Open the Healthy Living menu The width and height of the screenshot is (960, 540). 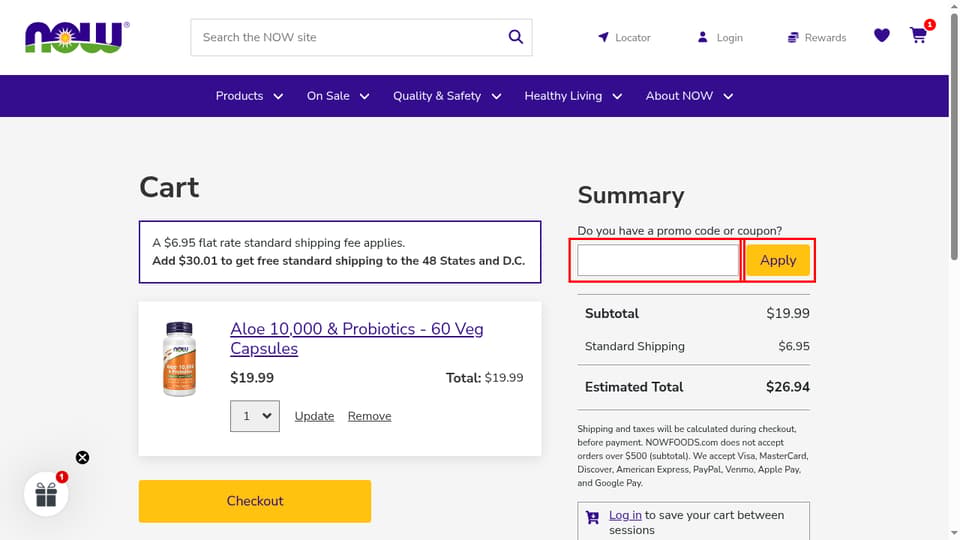pos(573,96)
